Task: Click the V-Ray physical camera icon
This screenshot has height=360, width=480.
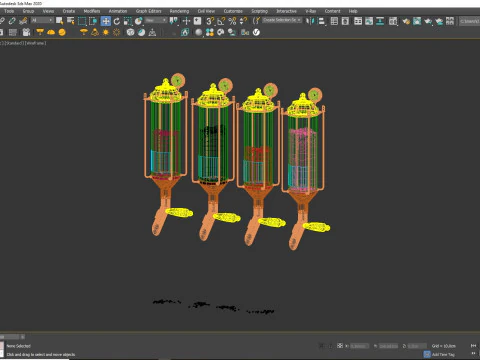Action: click(x=26, y=32)
